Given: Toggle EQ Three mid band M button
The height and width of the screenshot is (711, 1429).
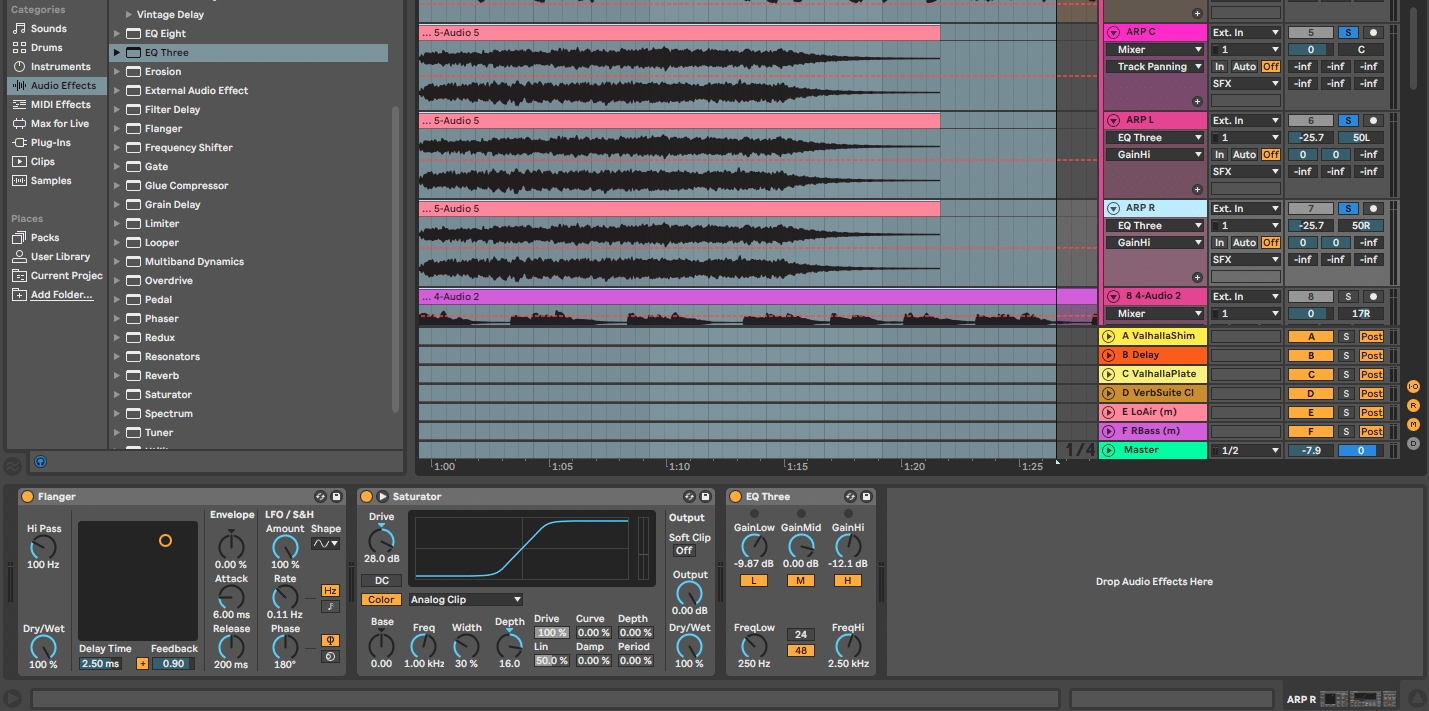Looking at the screenshot, I should [800, 581].
